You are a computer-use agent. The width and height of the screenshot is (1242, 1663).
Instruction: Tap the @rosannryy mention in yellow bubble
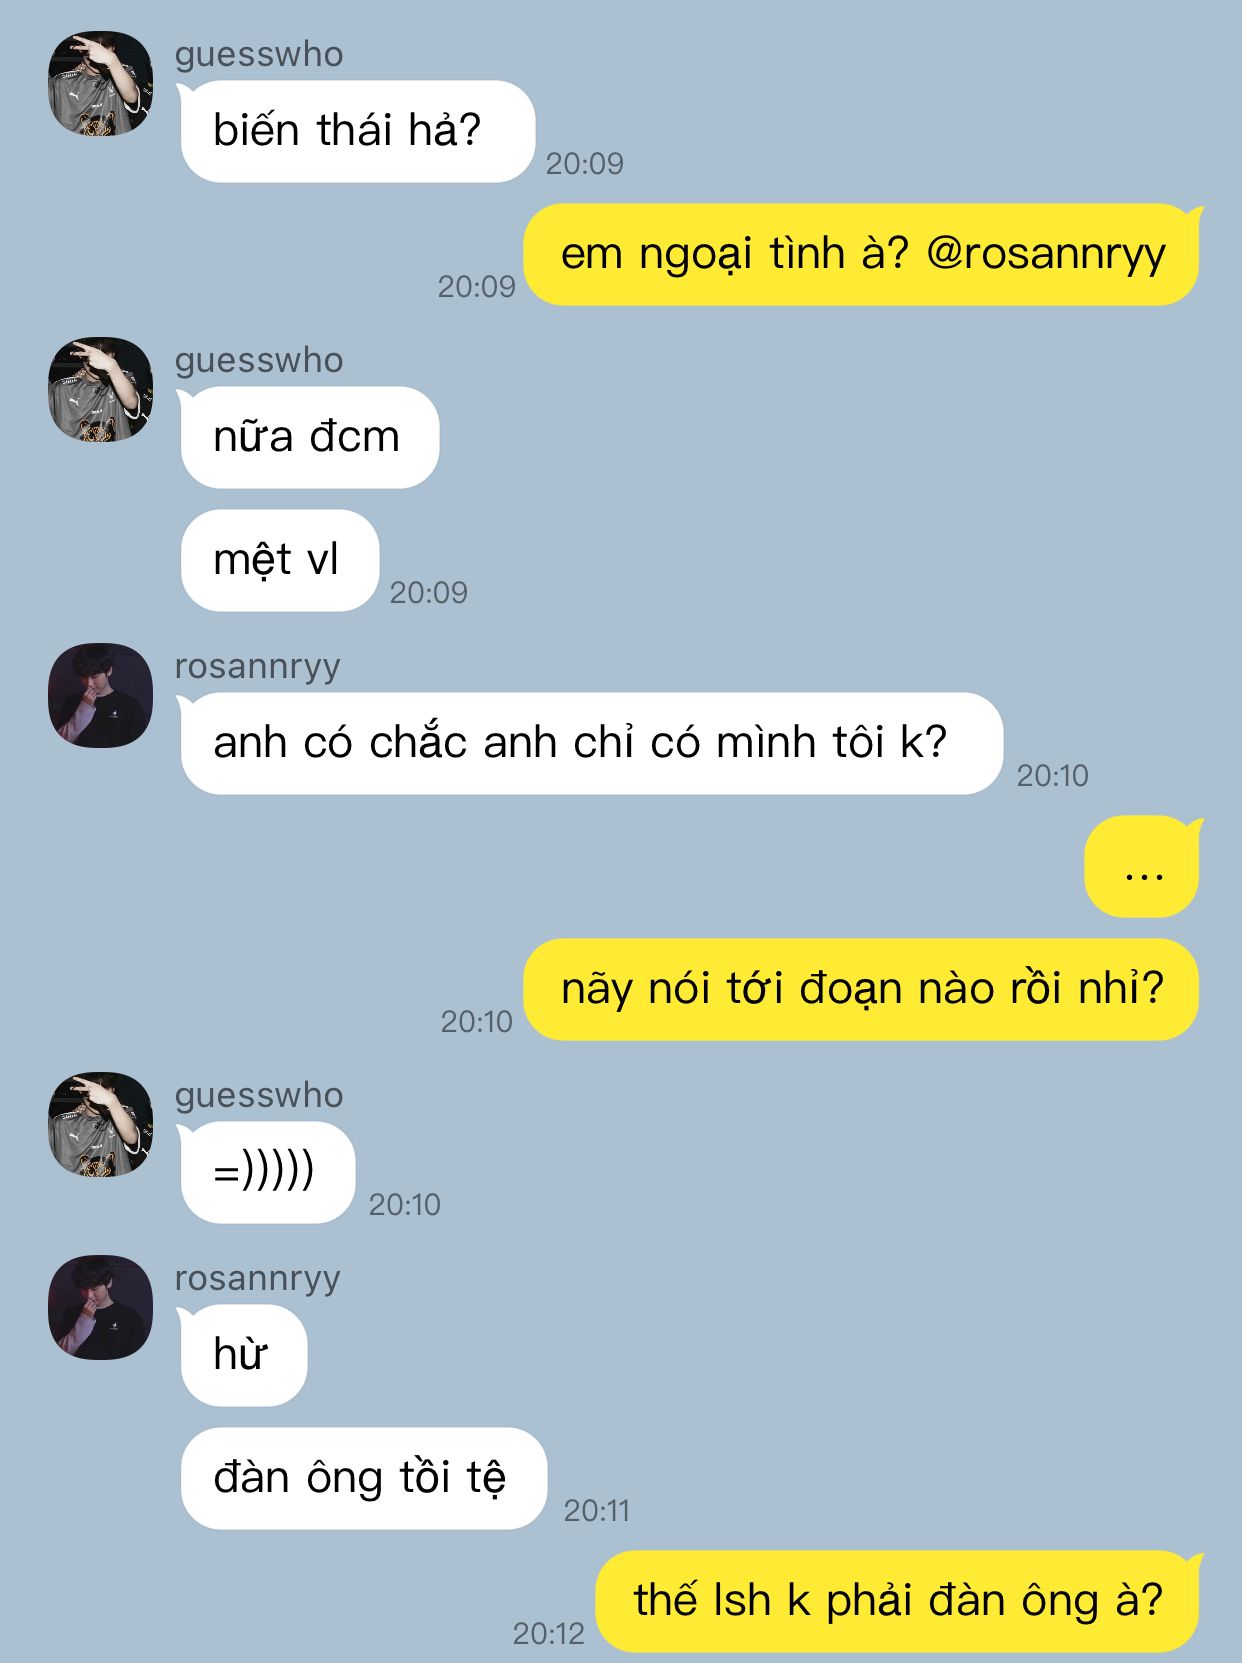point(1046,254)
